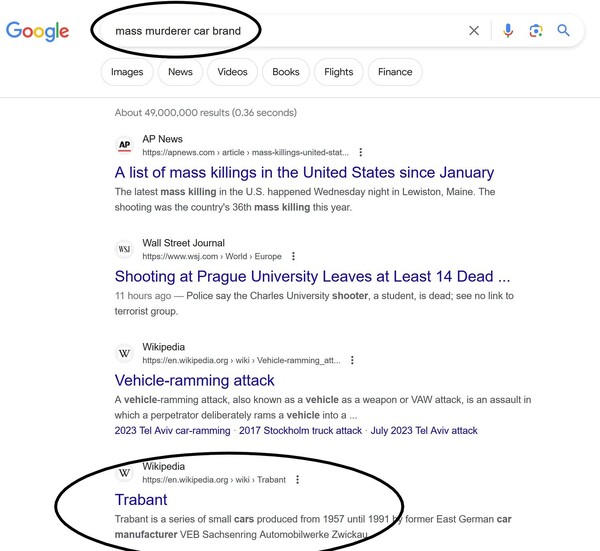600x551 pixels.
Task: Switch to the News tab
Action: point(181,72)
